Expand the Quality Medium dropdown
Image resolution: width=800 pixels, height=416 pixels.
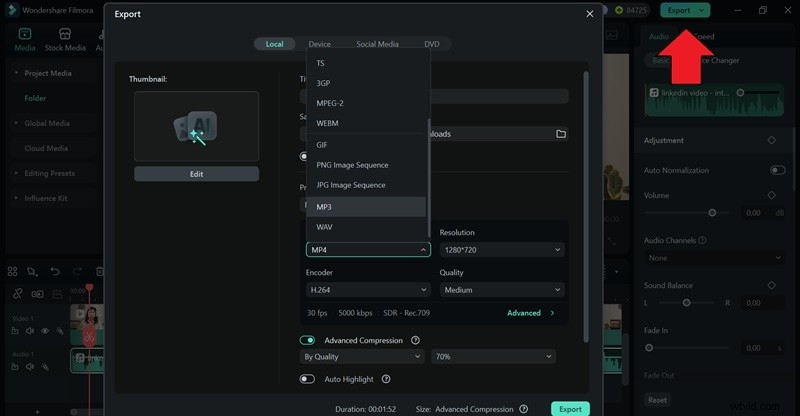tap(501, 290)
